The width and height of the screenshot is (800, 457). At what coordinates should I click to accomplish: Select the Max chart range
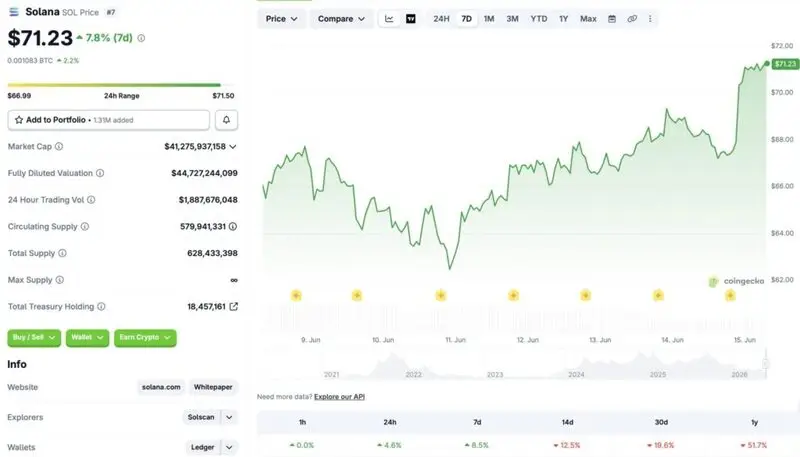588,19
